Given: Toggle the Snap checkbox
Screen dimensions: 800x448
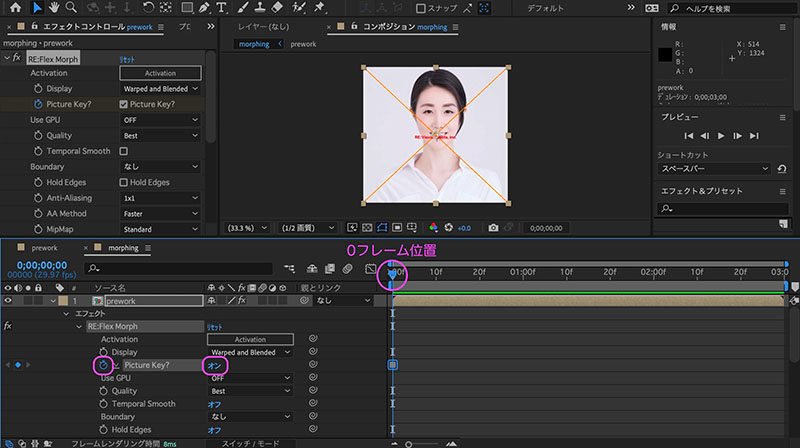Looking at the screenshot, I should (x=421, y=8).
